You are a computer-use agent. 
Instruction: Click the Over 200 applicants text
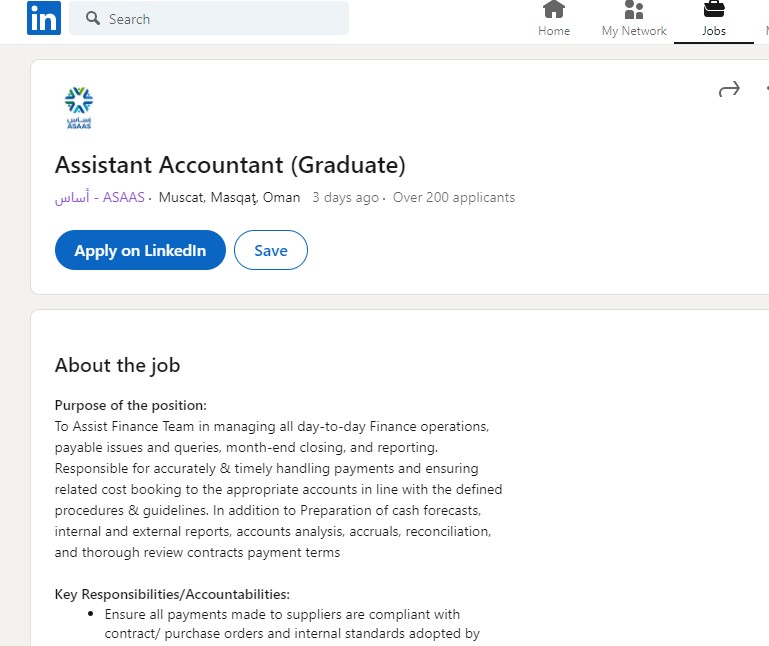click(454, 198)
